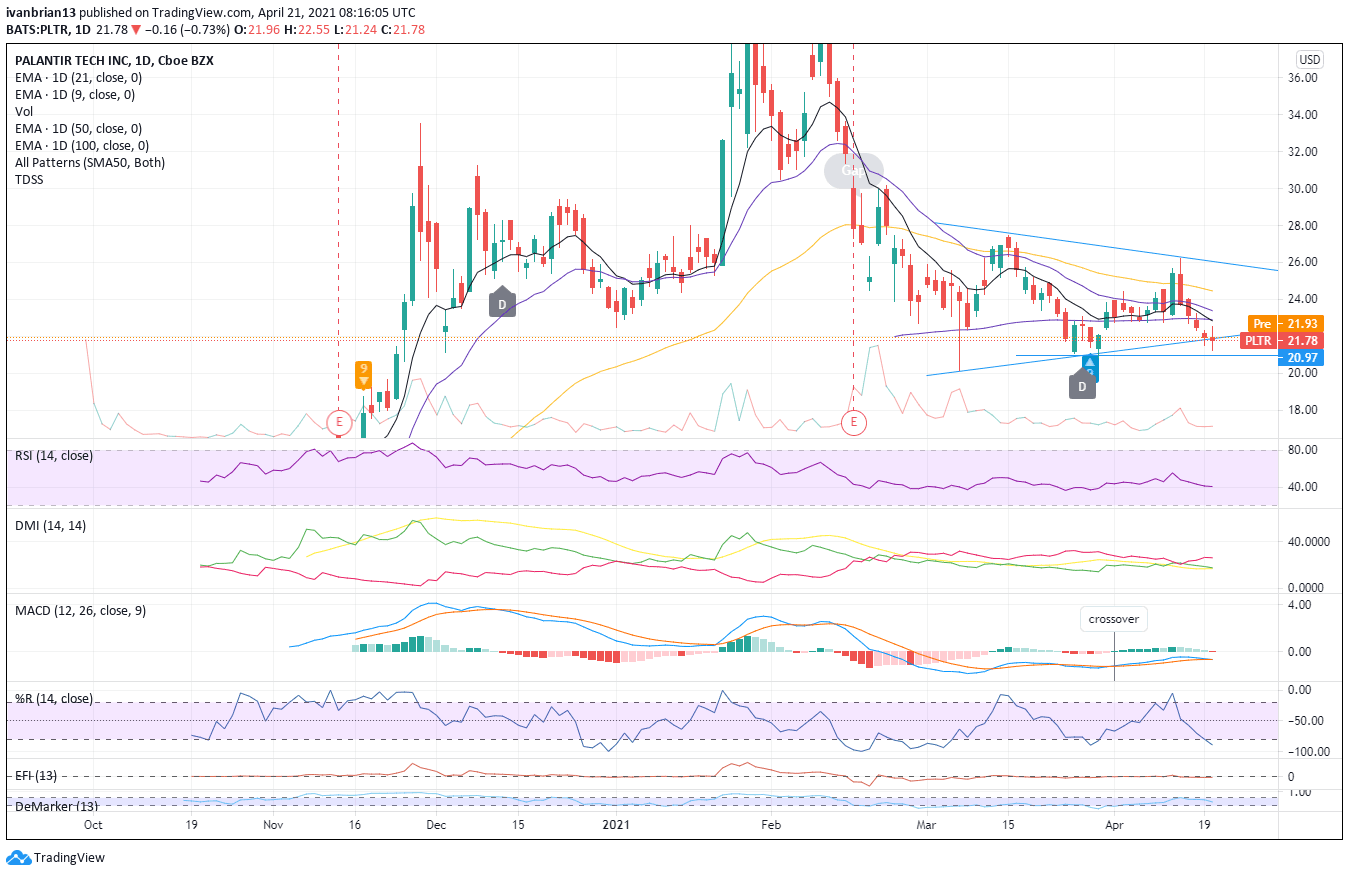Image resolution: width=1349 pixels, height=876 pixels.
Task: Click the 80.00 RSI axis label
Action: 1303,451
